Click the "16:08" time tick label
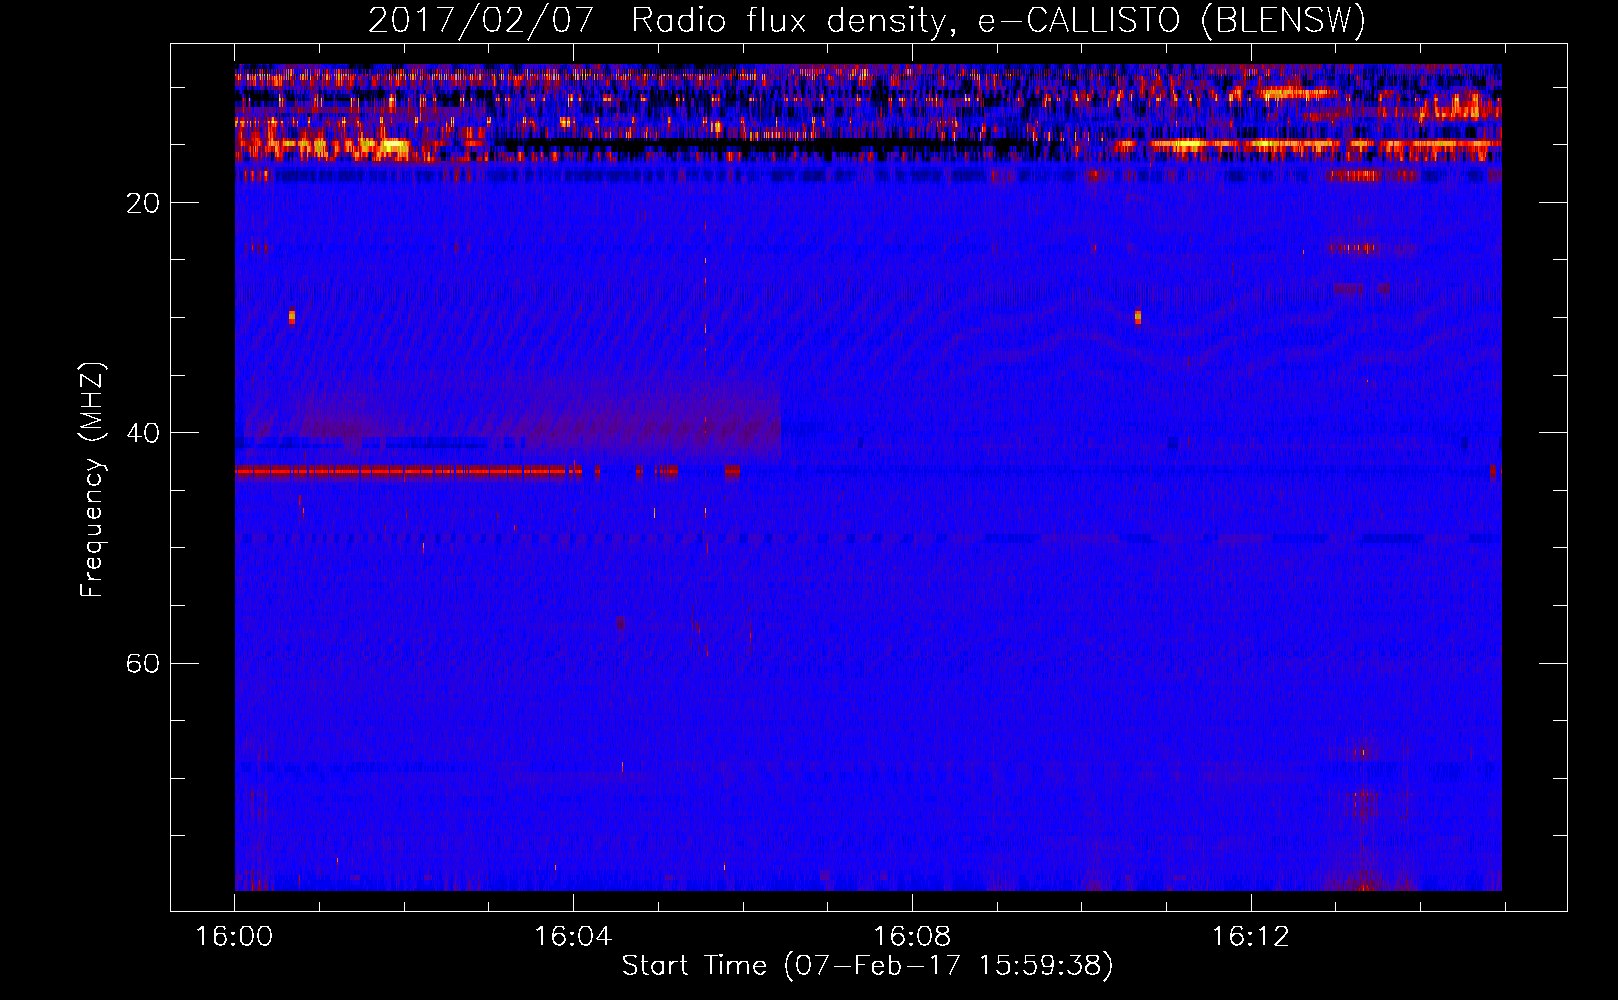Screen dimensions: 1618x1000 [x=912, y=937]
